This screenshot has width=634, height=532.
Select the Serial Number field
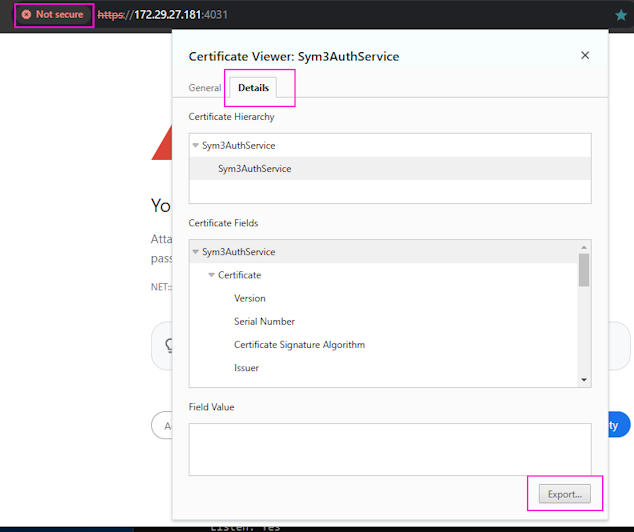point(264,322)
